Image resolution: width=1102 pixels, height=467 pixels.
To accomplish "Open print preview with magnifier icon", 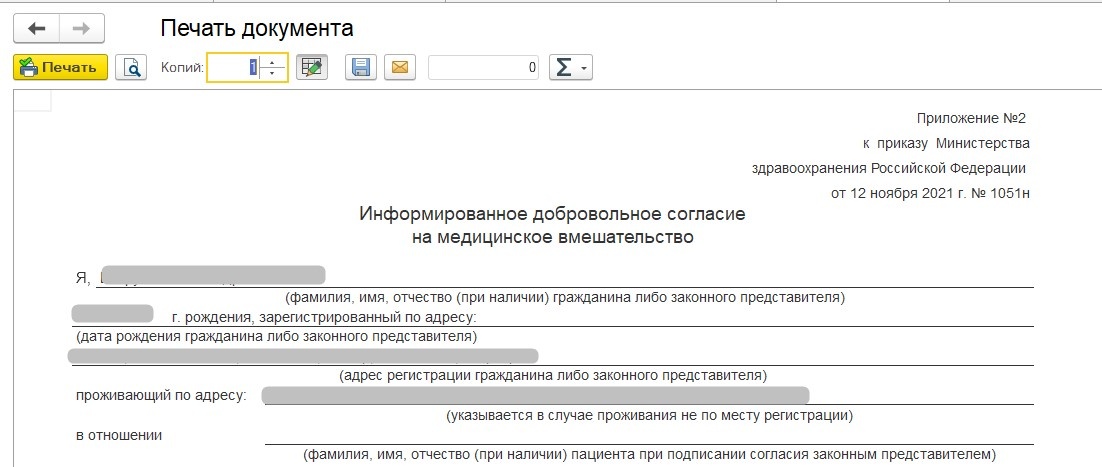I will pyautogui.click(x=130, y=67).
